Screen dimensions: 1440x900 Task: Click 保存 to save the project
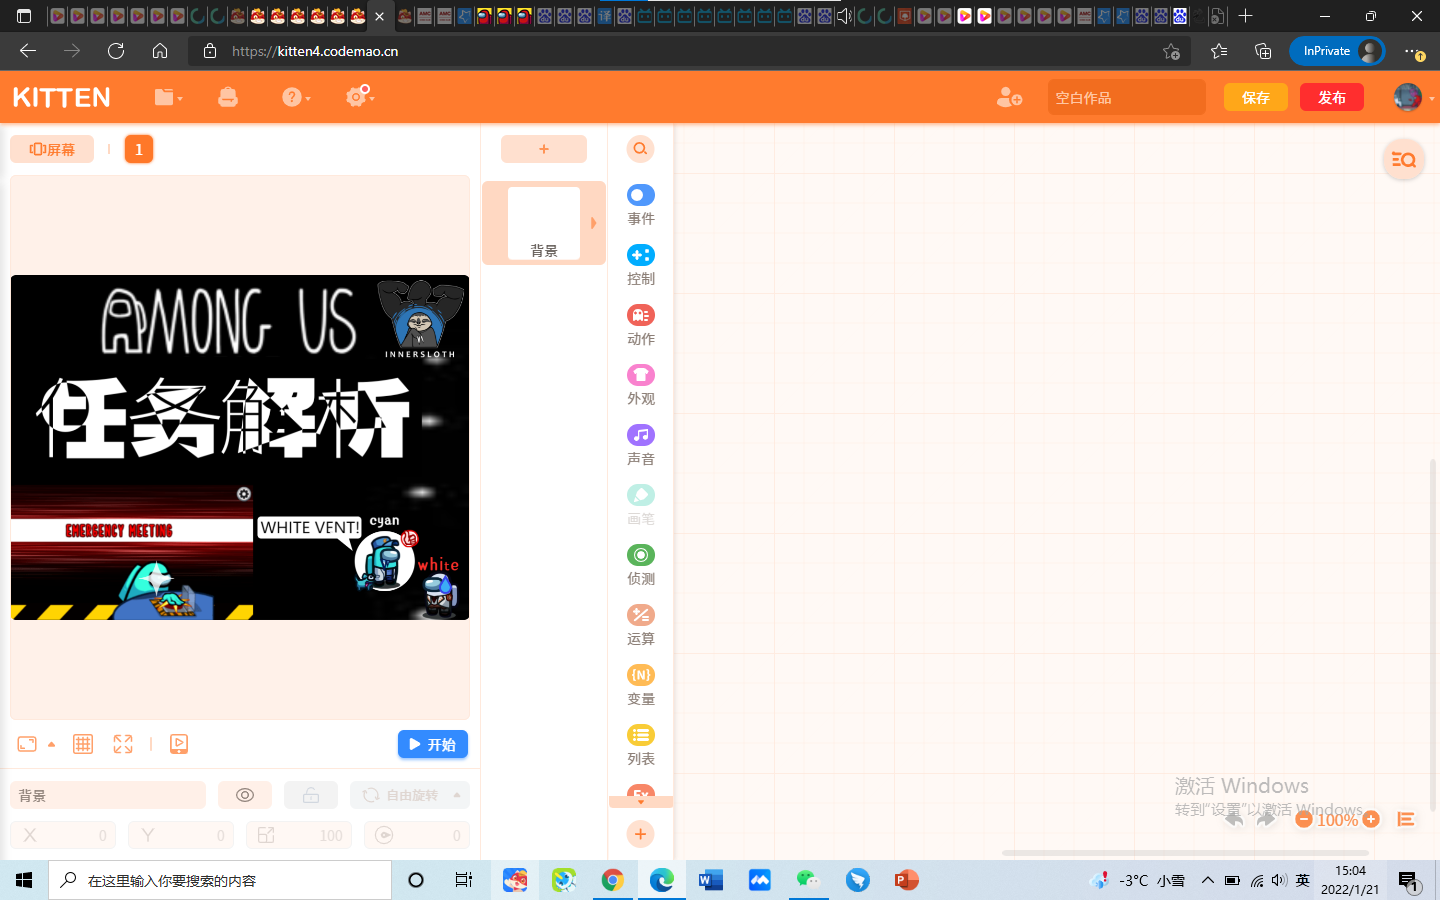1256,97
